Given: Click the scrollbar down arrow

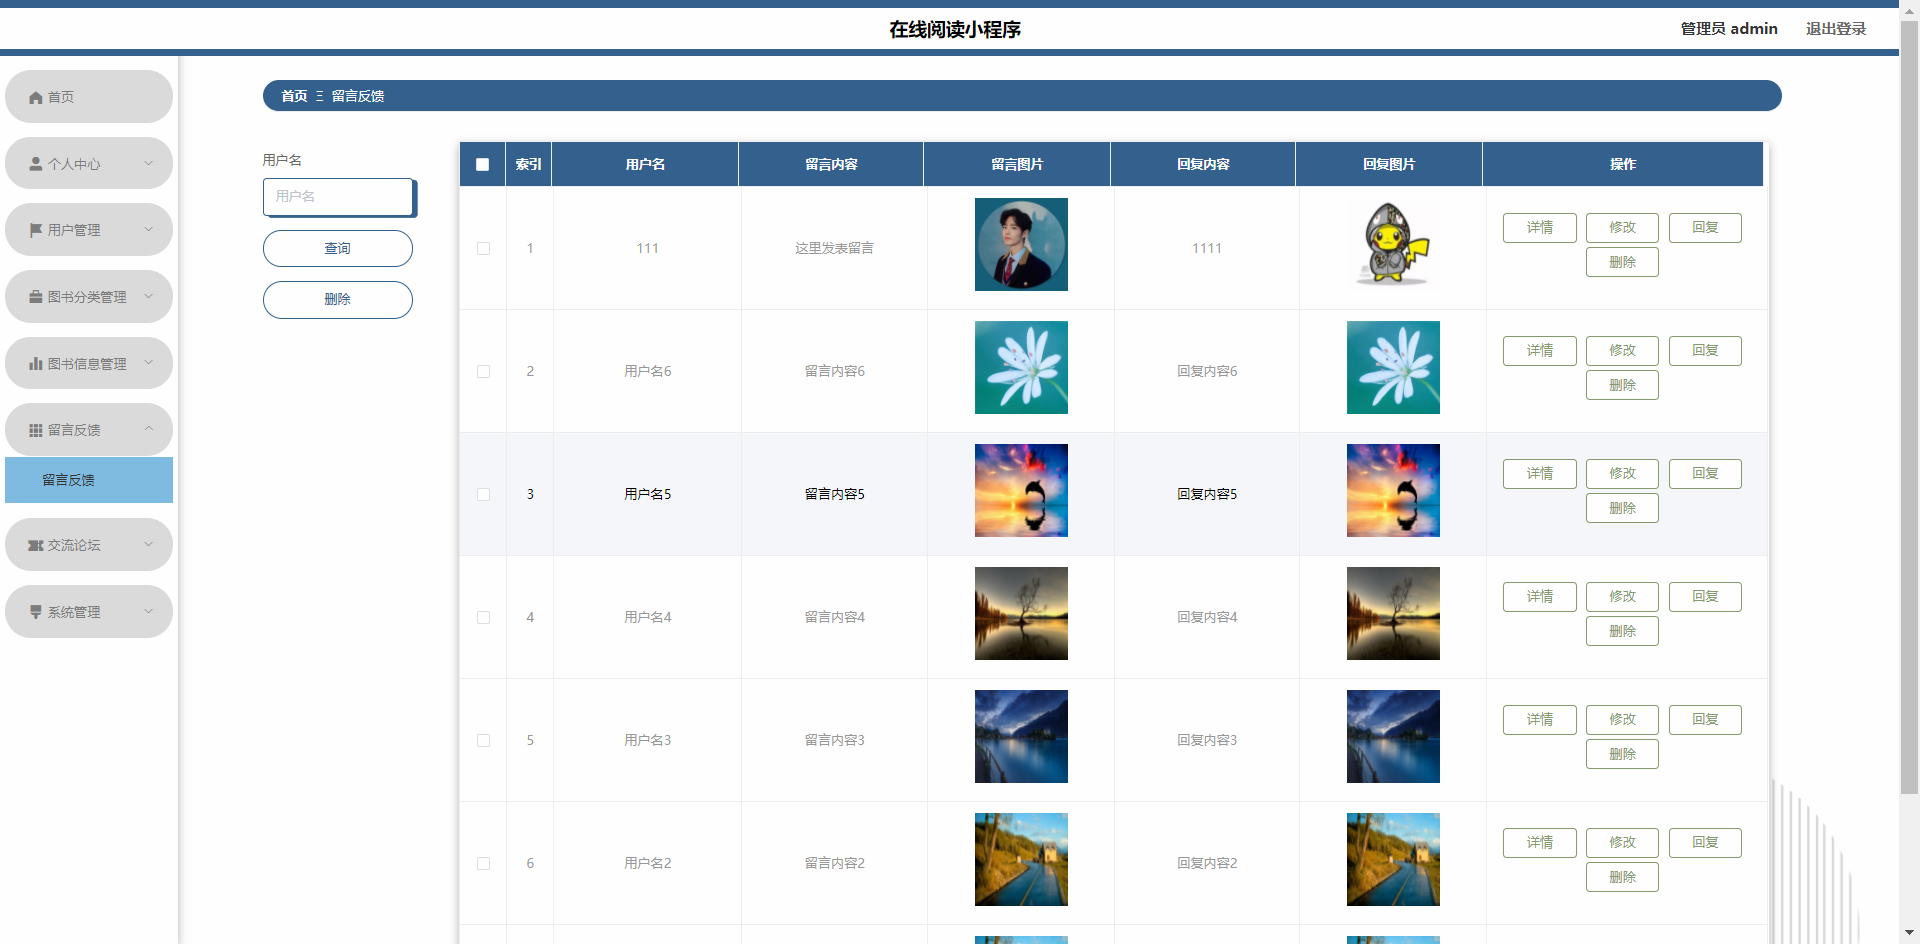Looking at the screenshot, I should [1909, 934].
